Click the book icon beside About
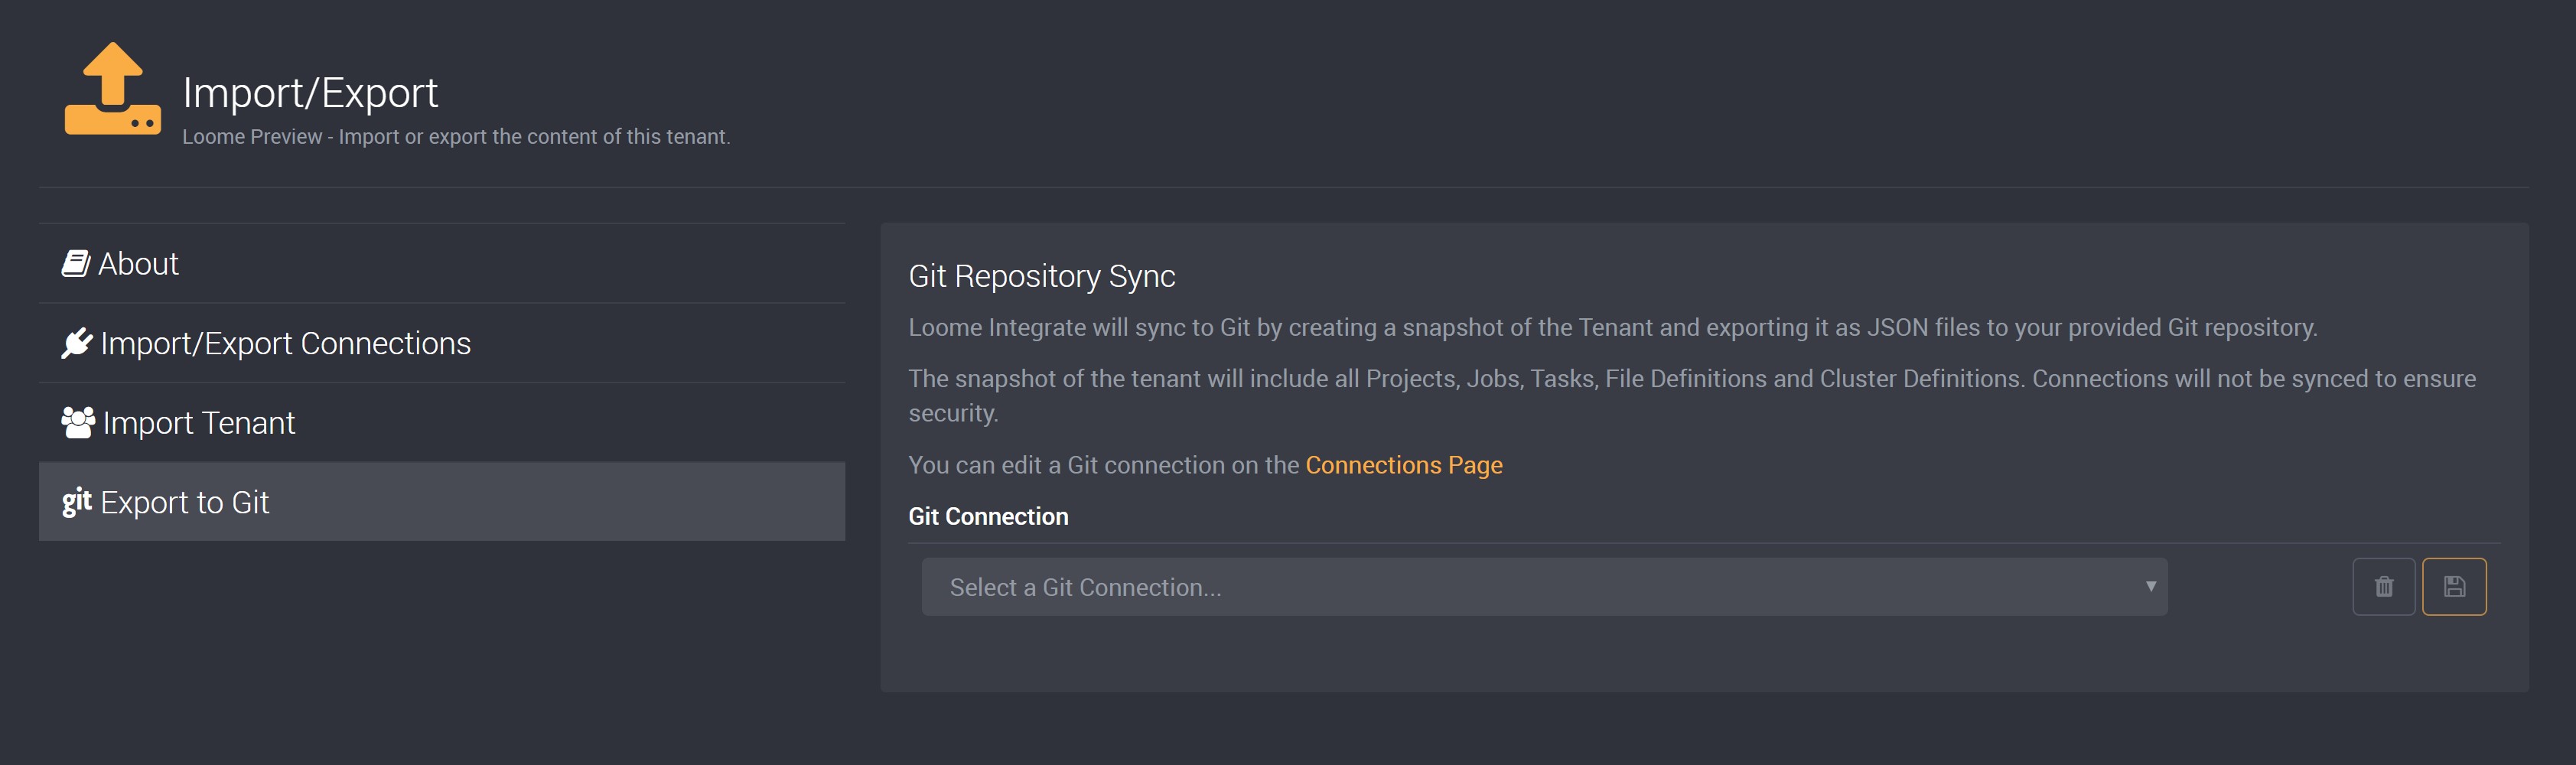The height and width of the screenshot is (765, 2576). pos(76,264)
